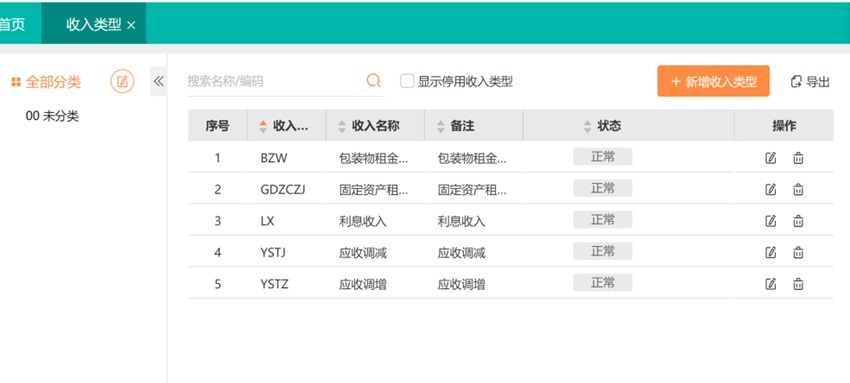The height and width of the screenshot is (383, 850).
Task: Click the 导出 export button
Action: coord(810,82)
